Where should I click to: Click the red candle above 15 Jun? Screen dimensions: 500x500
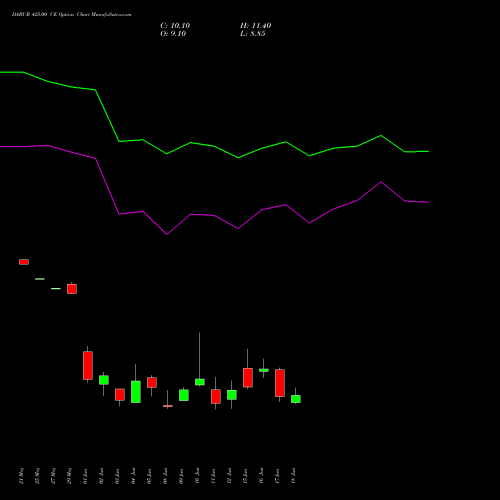248,377
